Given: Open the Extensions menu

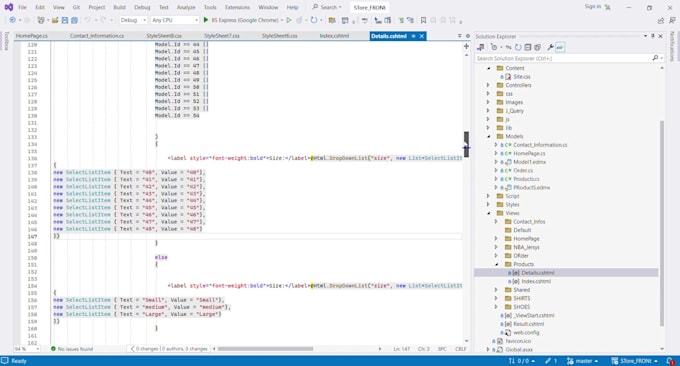Looking at the screenshot, I should coord(237,7).
